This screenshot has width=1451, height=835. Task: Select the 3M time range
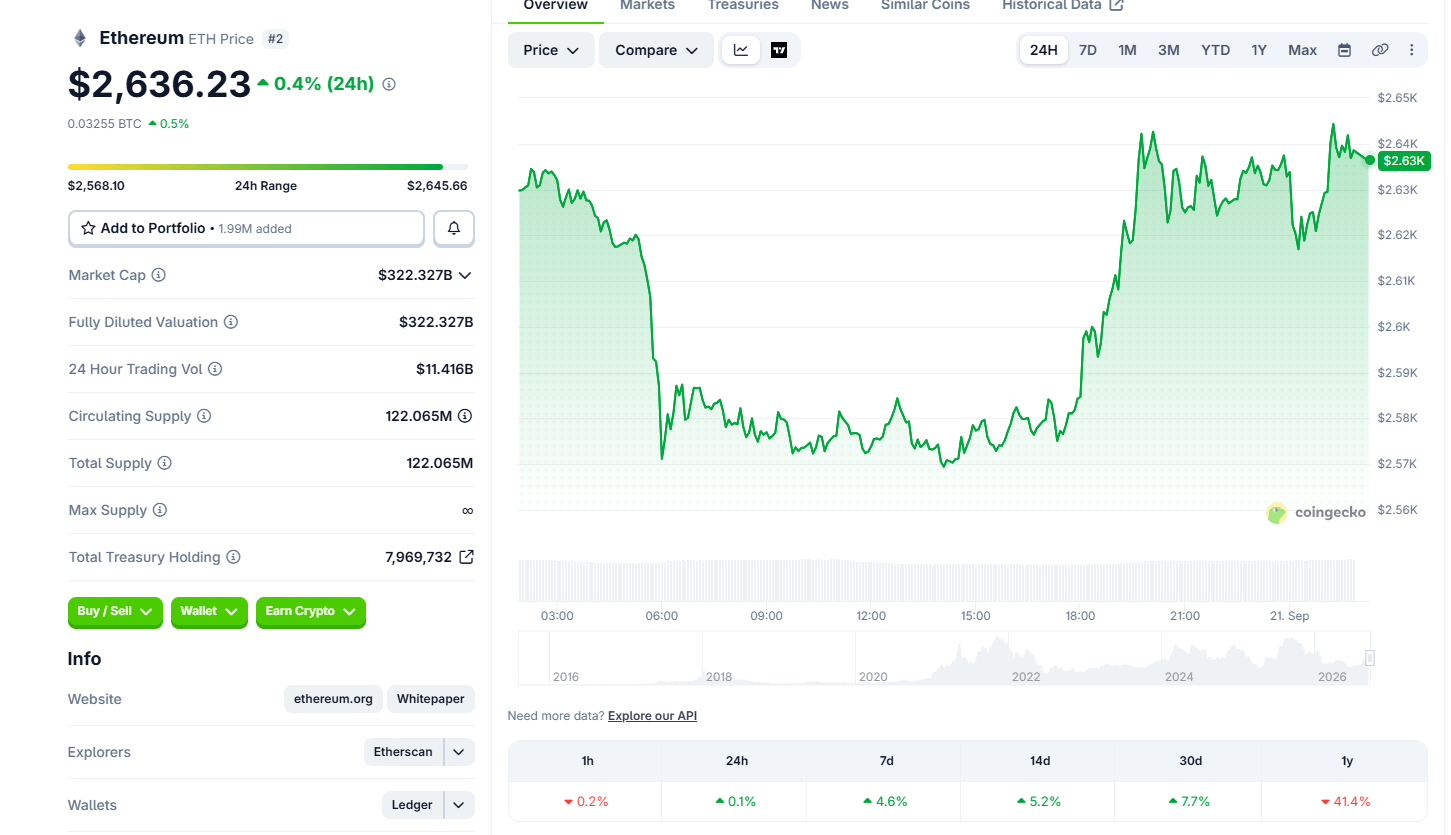tap(1169, 50)
